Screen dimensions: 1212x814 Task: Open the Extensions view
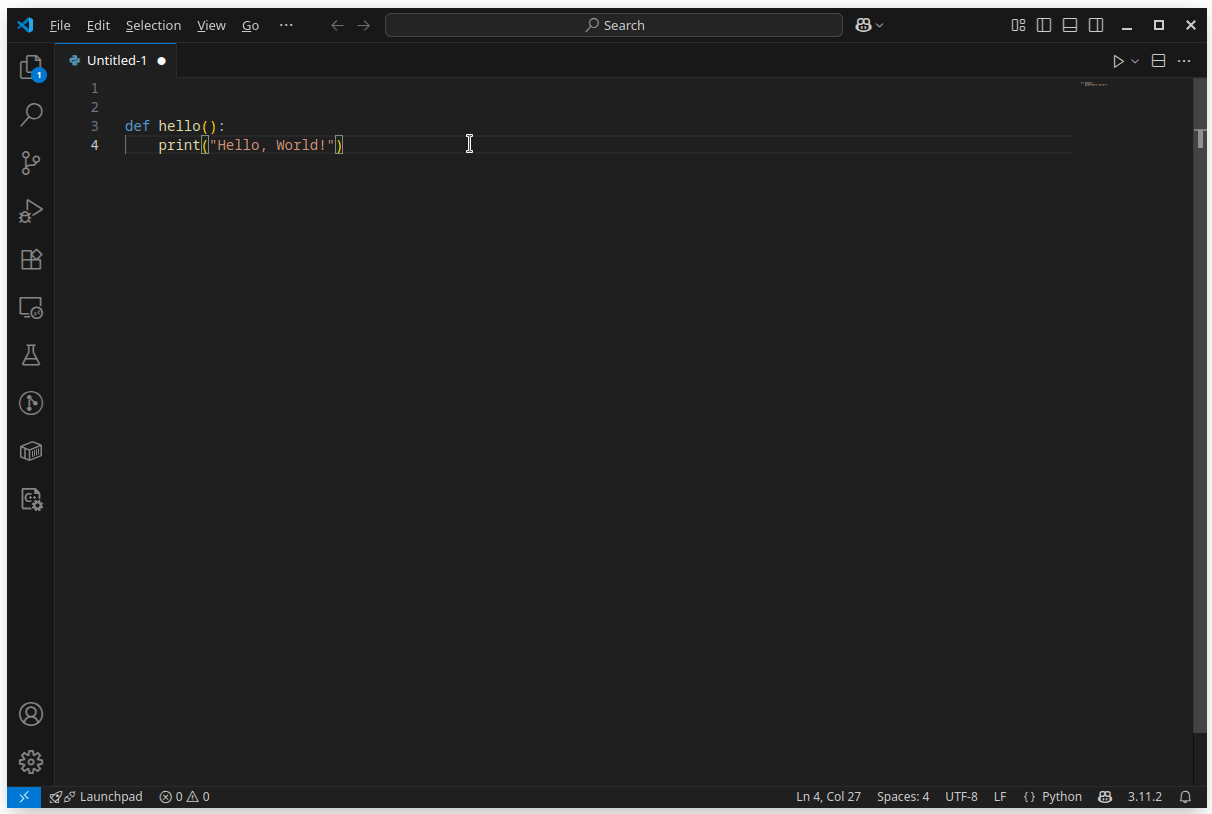pos(31,259)
